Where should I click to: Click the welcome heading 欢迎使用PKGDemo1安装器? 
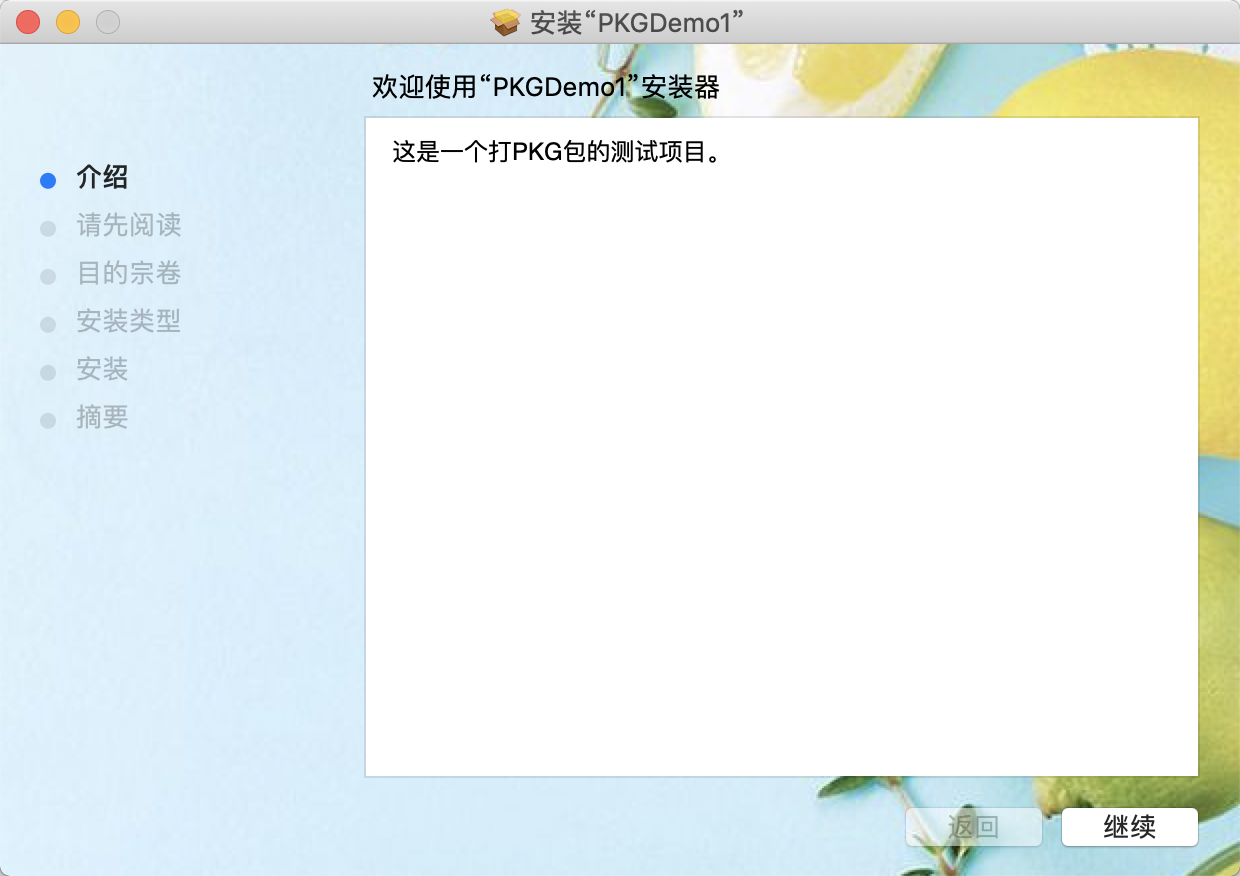point(545,85)
